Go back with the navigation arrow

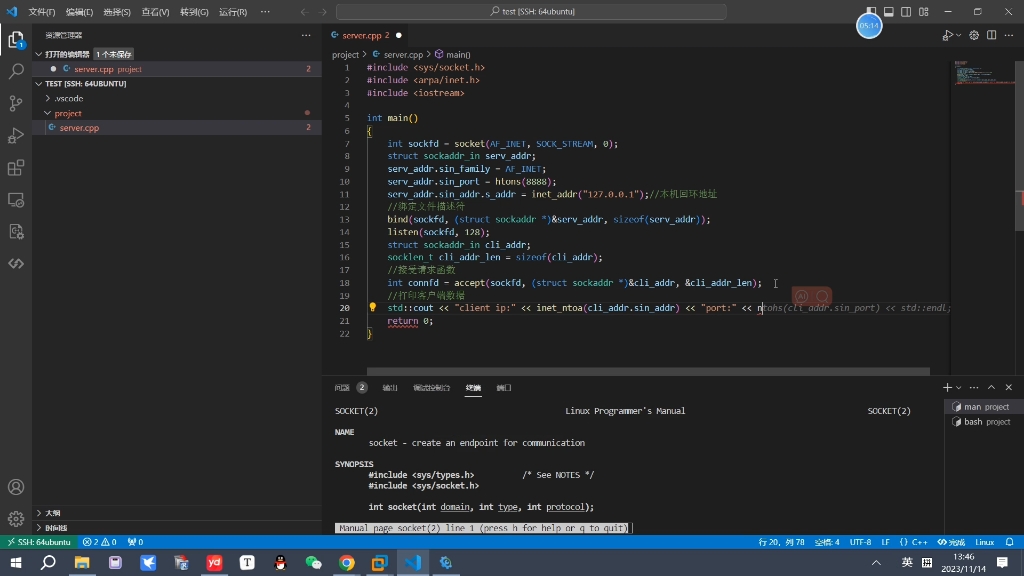[304, 12]
